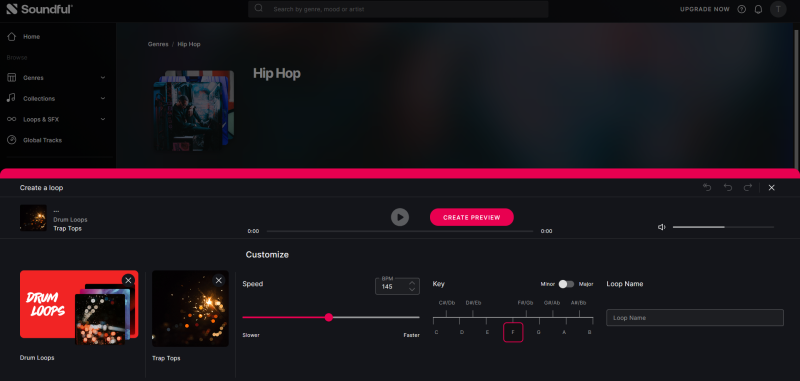Click the user avatar T icon
Viewport: 800px width, 381px height.
click(x=778, y=9)
